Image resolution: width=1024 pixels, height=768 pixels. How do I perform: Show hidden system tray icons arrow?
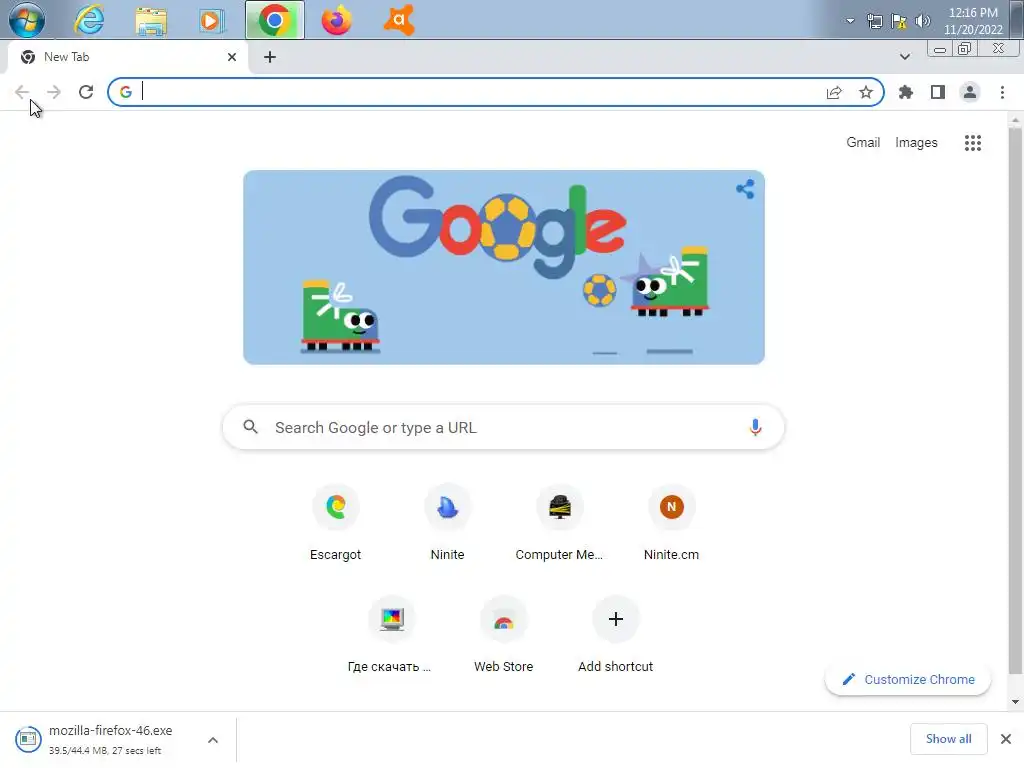point(850,21)
